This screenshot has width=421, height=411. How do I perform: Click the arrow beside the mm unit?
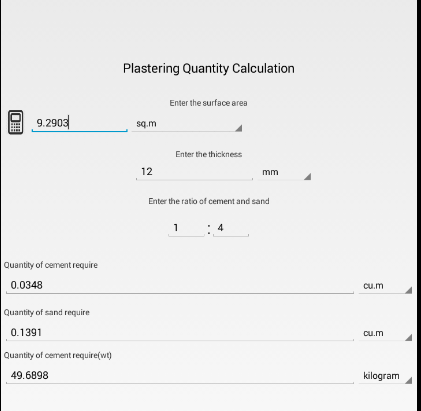coord(307,176)
